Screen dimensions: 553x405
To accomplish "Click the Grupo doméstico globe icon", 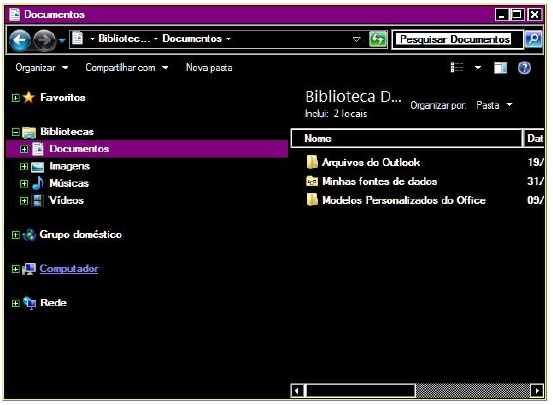I will [x=29, y=235].
